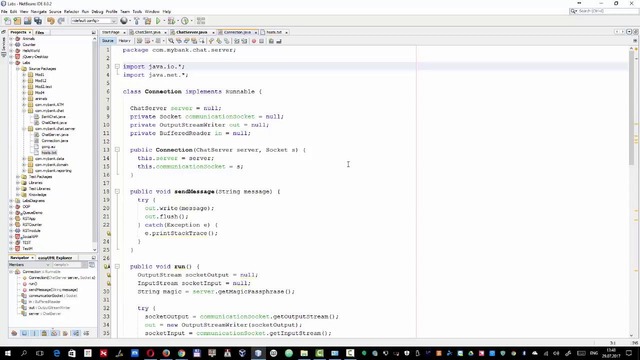The height and width of the screenshot is (360, 640).
Task: Toggle Show Fields filter in Navigator
Action: pyautogui.click(x=24, y=333)
